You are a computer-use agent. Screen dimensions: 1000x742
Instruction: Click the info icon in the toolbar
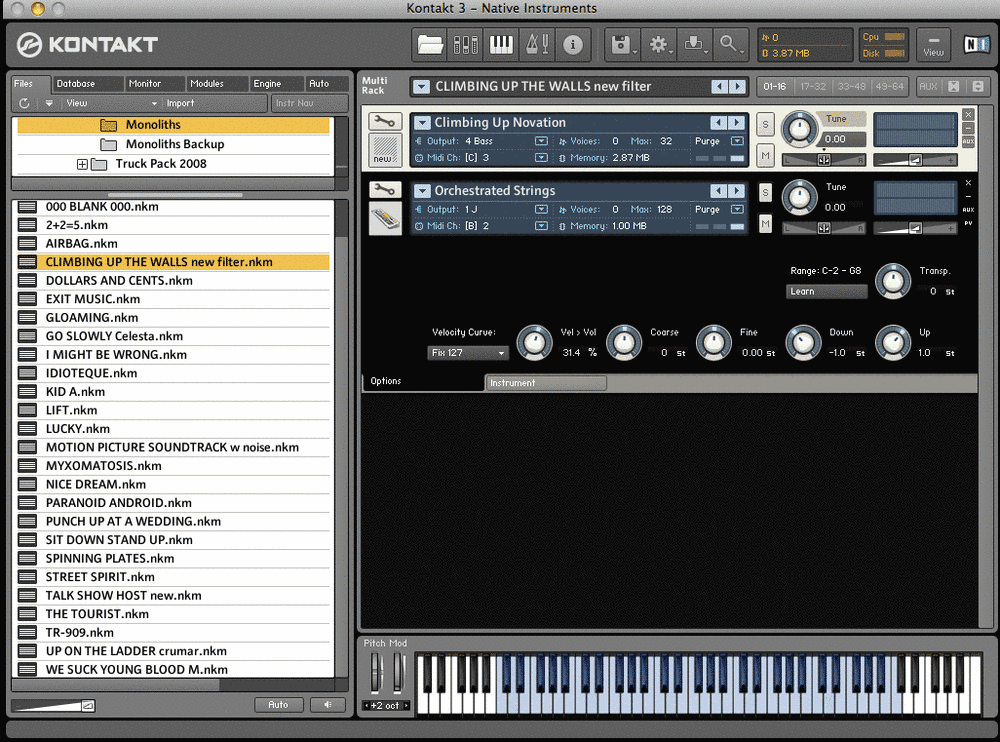(x=573, y=45)
